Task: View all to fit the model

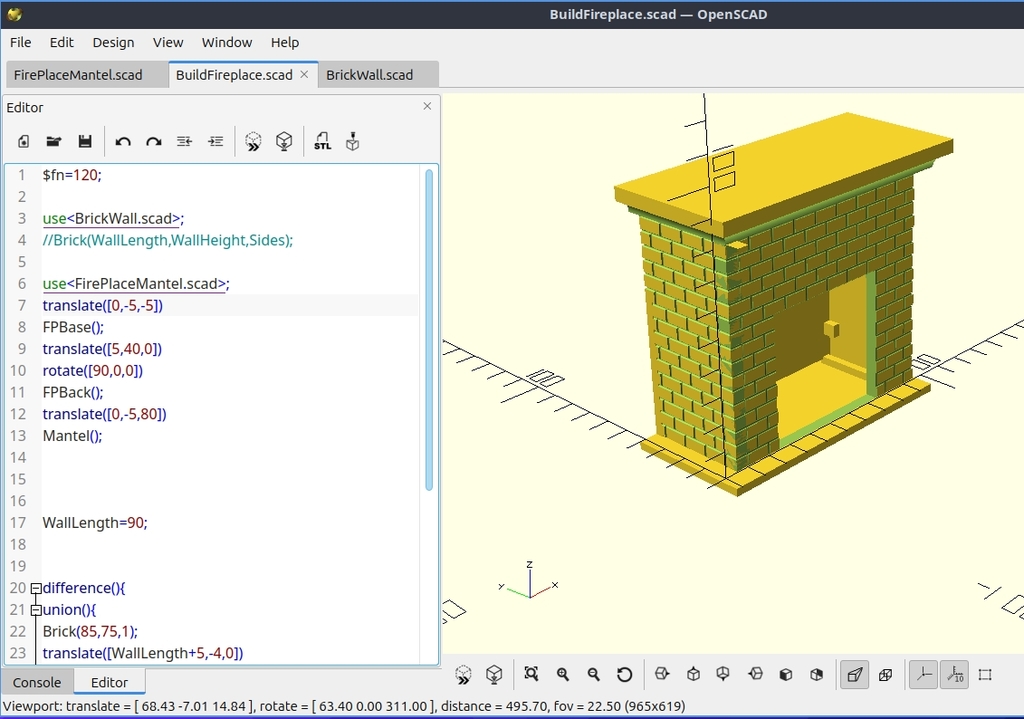Action: (x=531, y=674)
